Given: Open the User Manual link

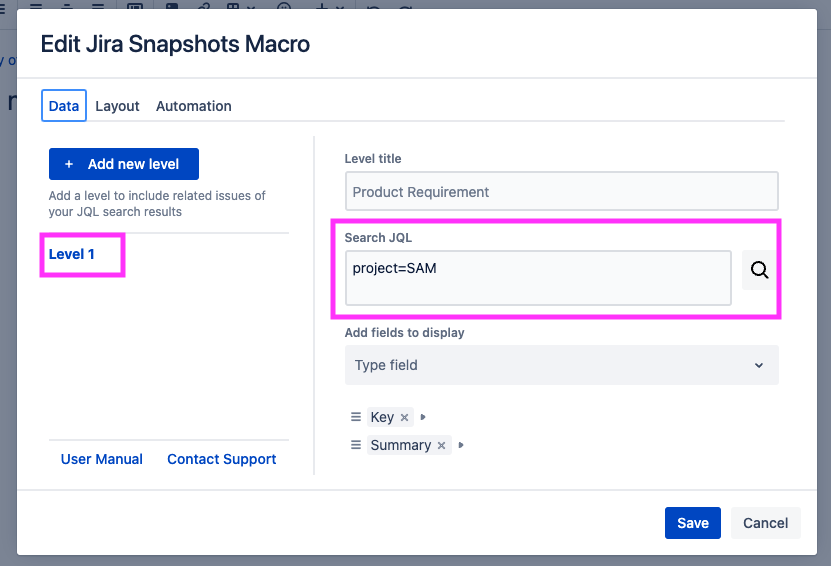Looking at the screenshot, I should 102,459.
